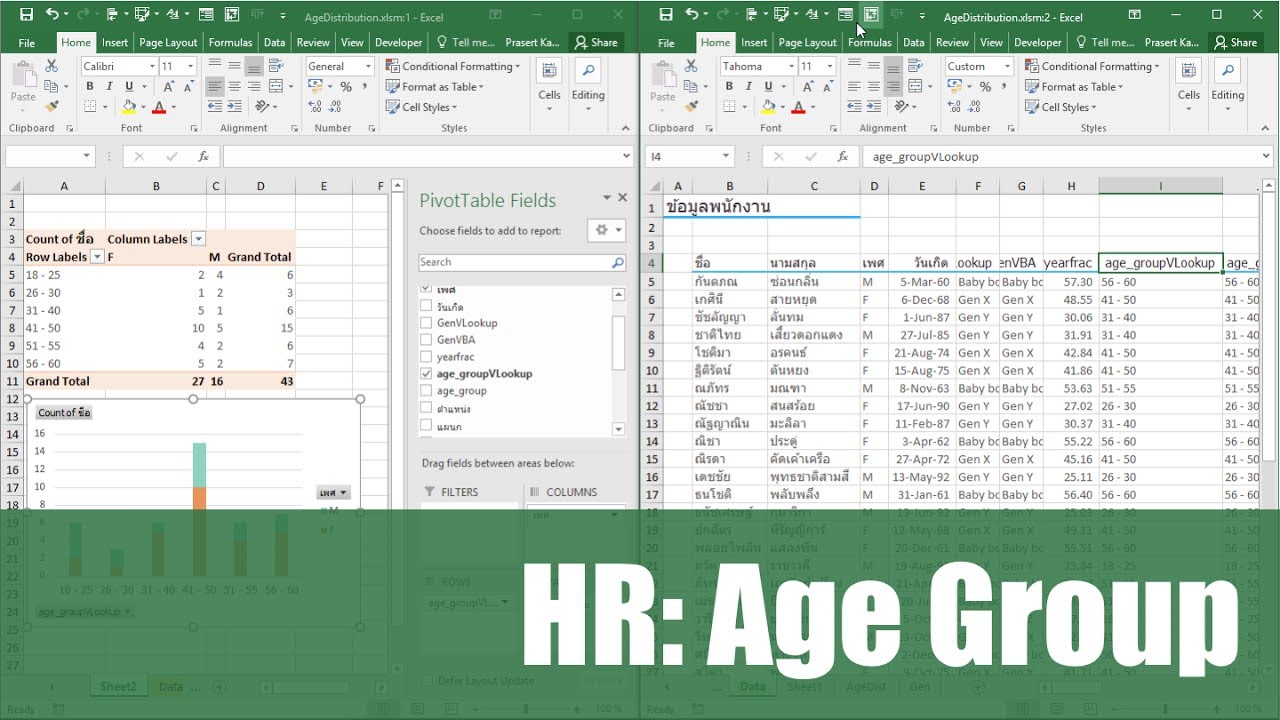Screen dimensions: 1280x720
Task: Save workbook in right Excel window
Action: tap(666, 15)
